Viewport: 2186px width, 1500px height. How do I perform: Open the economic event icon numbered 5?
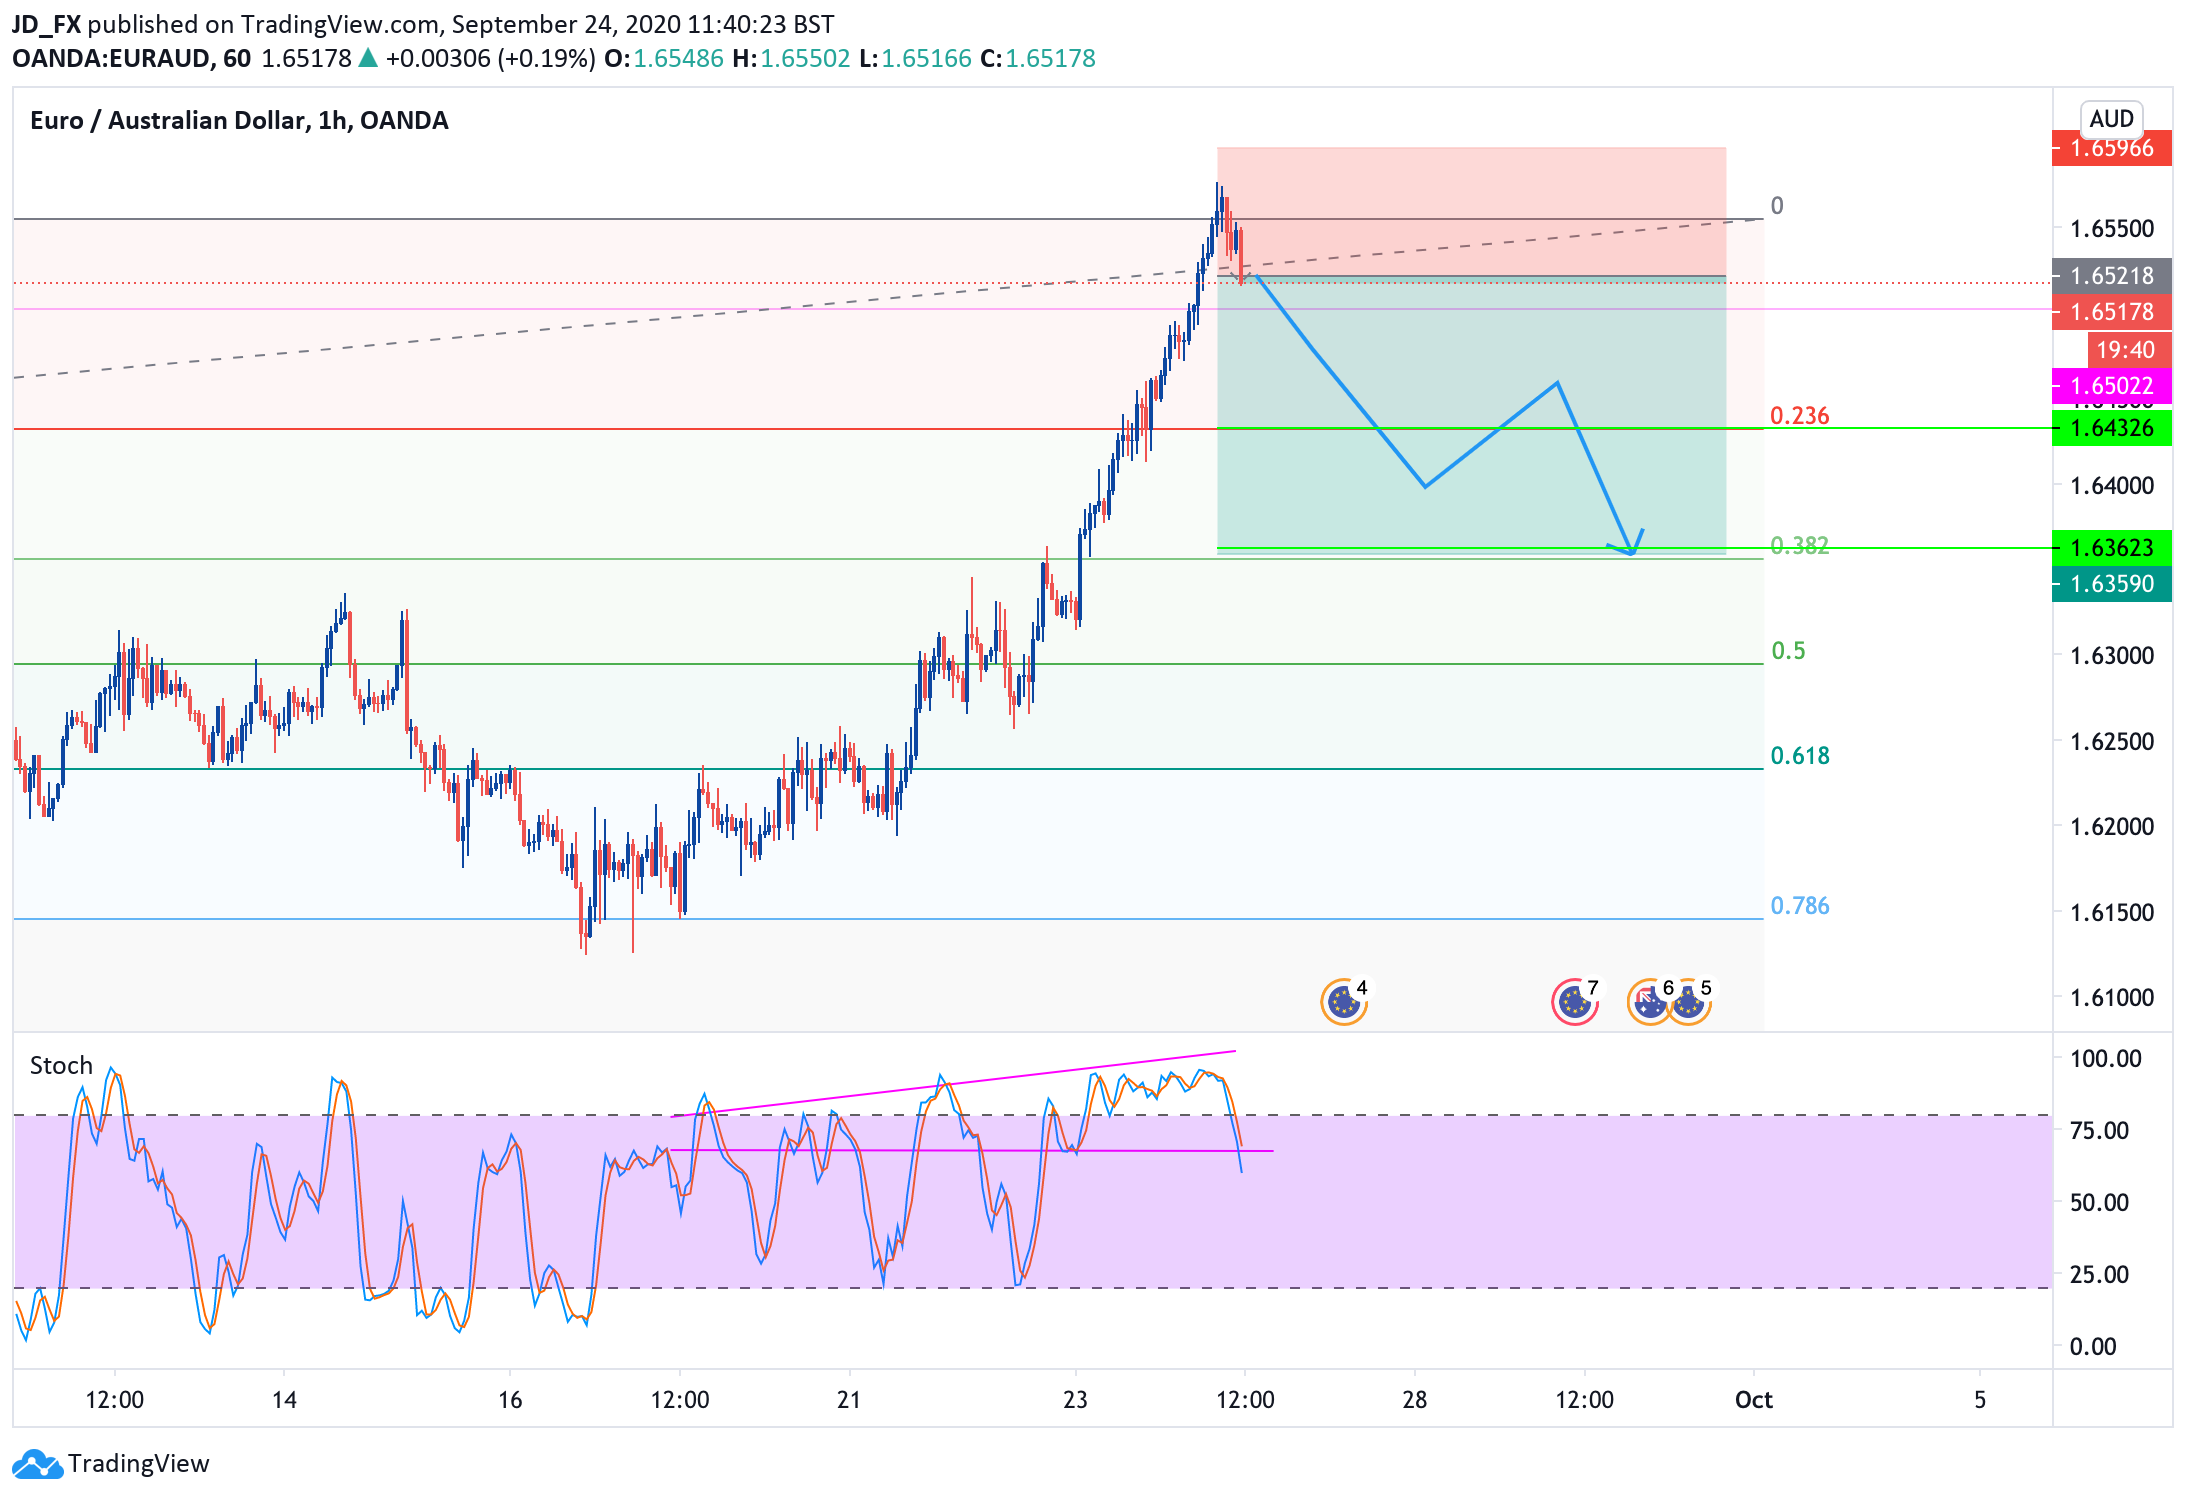pos(1690,1002)
